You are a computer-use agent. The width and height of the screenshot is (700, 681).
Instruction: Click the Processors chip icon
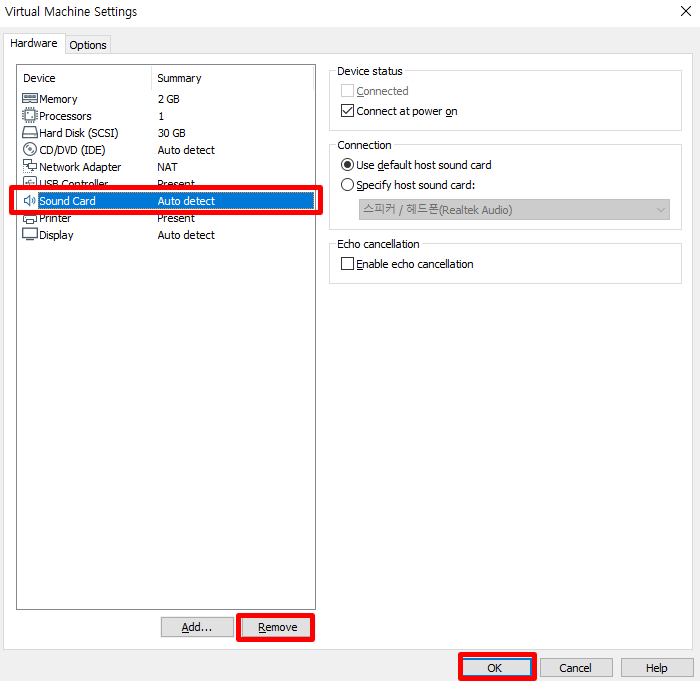[x=29, y=115]
